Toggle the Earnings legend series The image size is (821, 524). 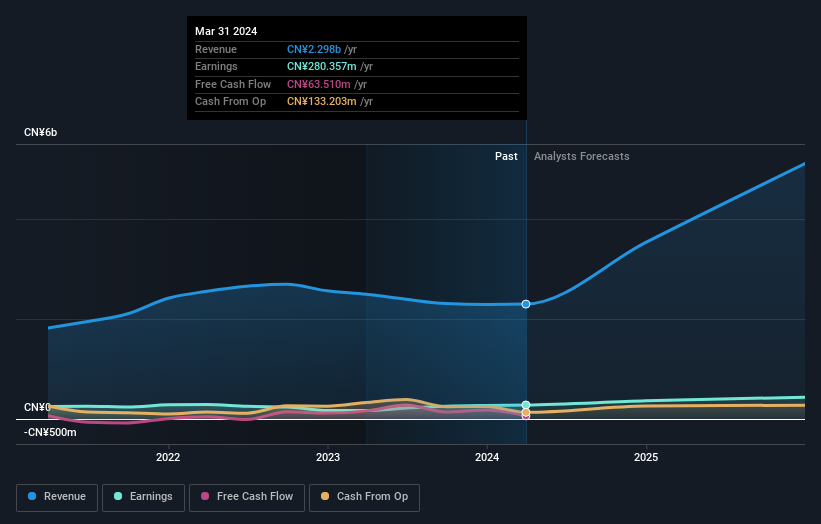tap(143, 497)
